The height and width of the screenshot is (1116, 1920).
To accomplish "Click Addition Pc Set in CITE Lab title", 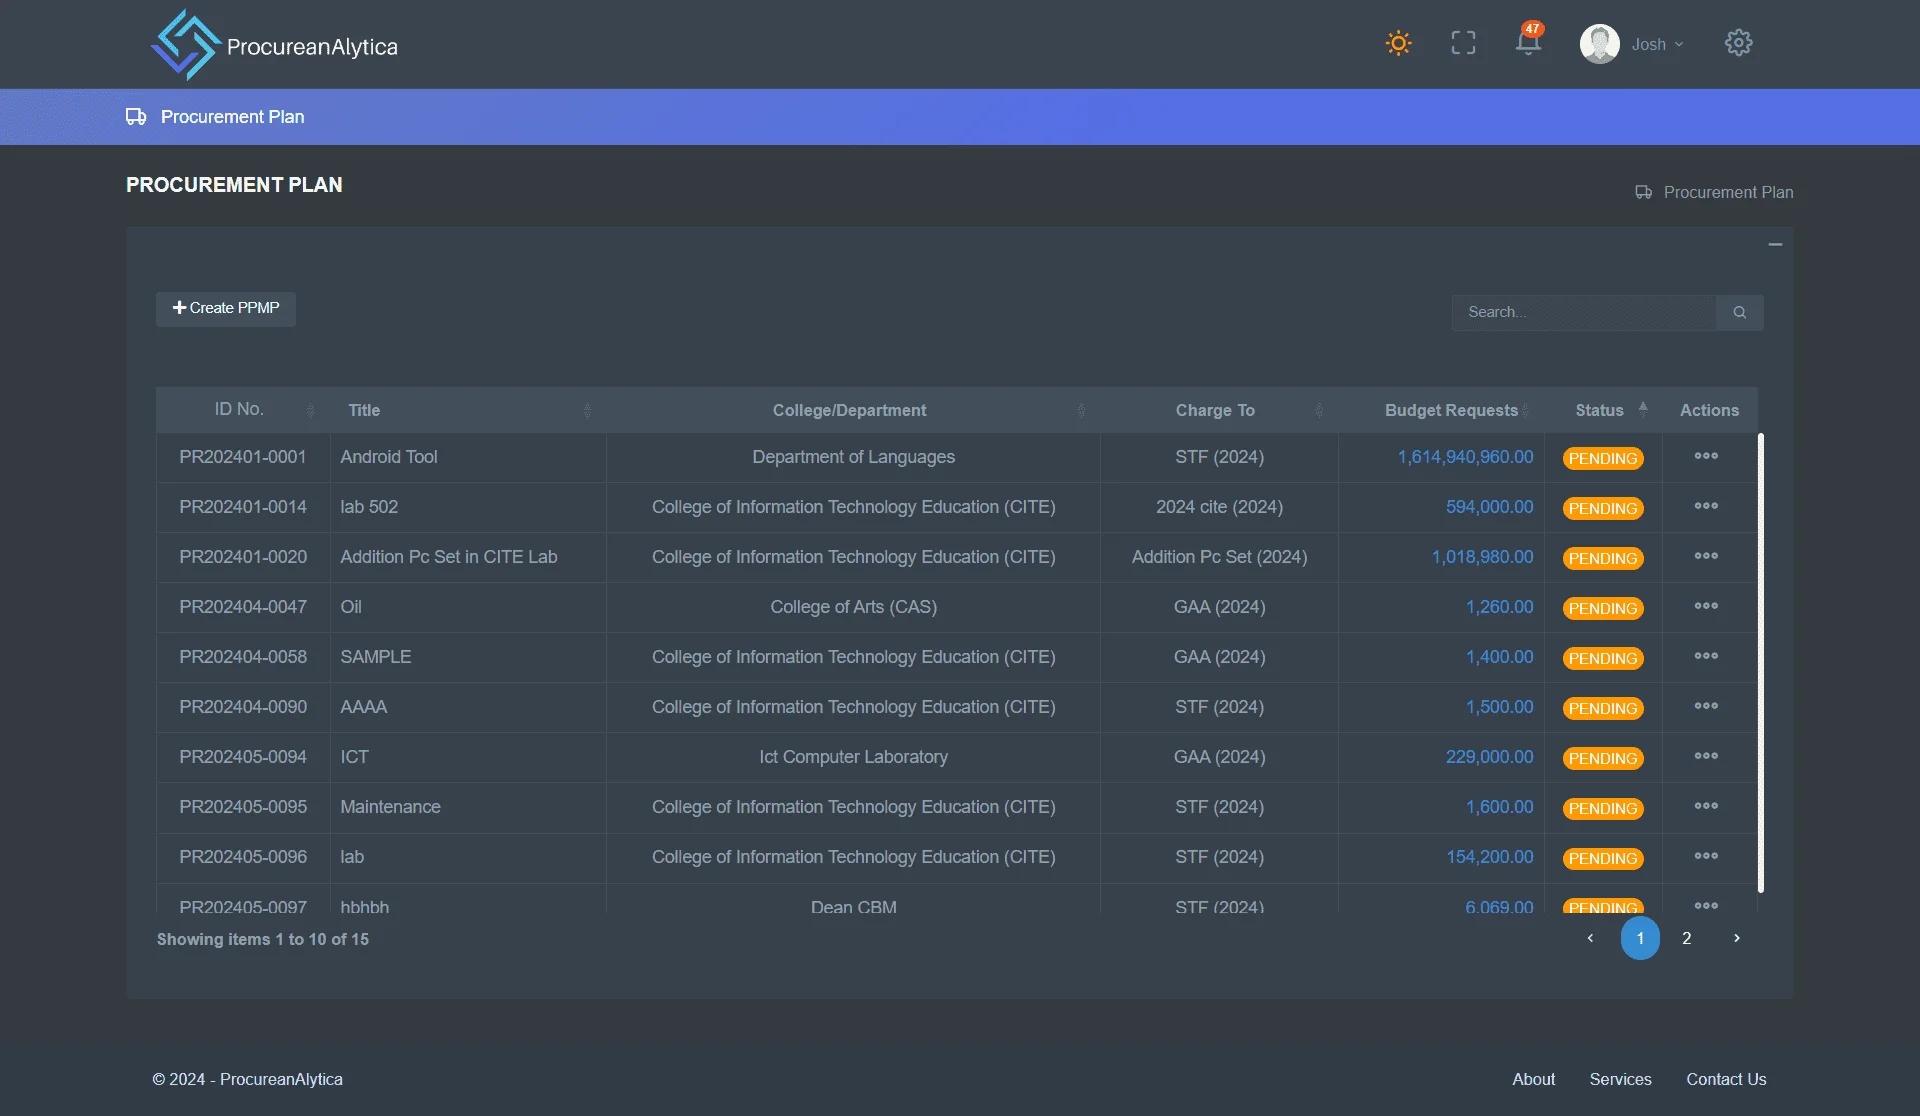I will pyautogui.click(x=449, y=557).
